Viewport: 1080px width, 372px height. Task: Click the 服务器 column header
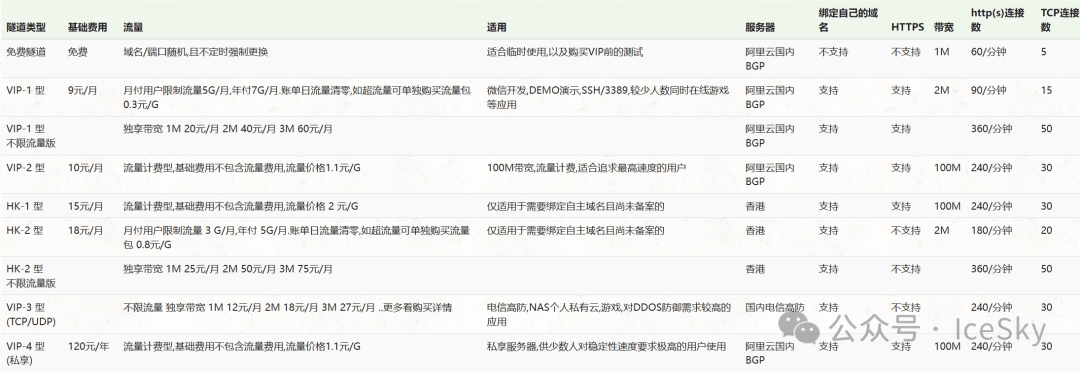[x=760, y=28]
